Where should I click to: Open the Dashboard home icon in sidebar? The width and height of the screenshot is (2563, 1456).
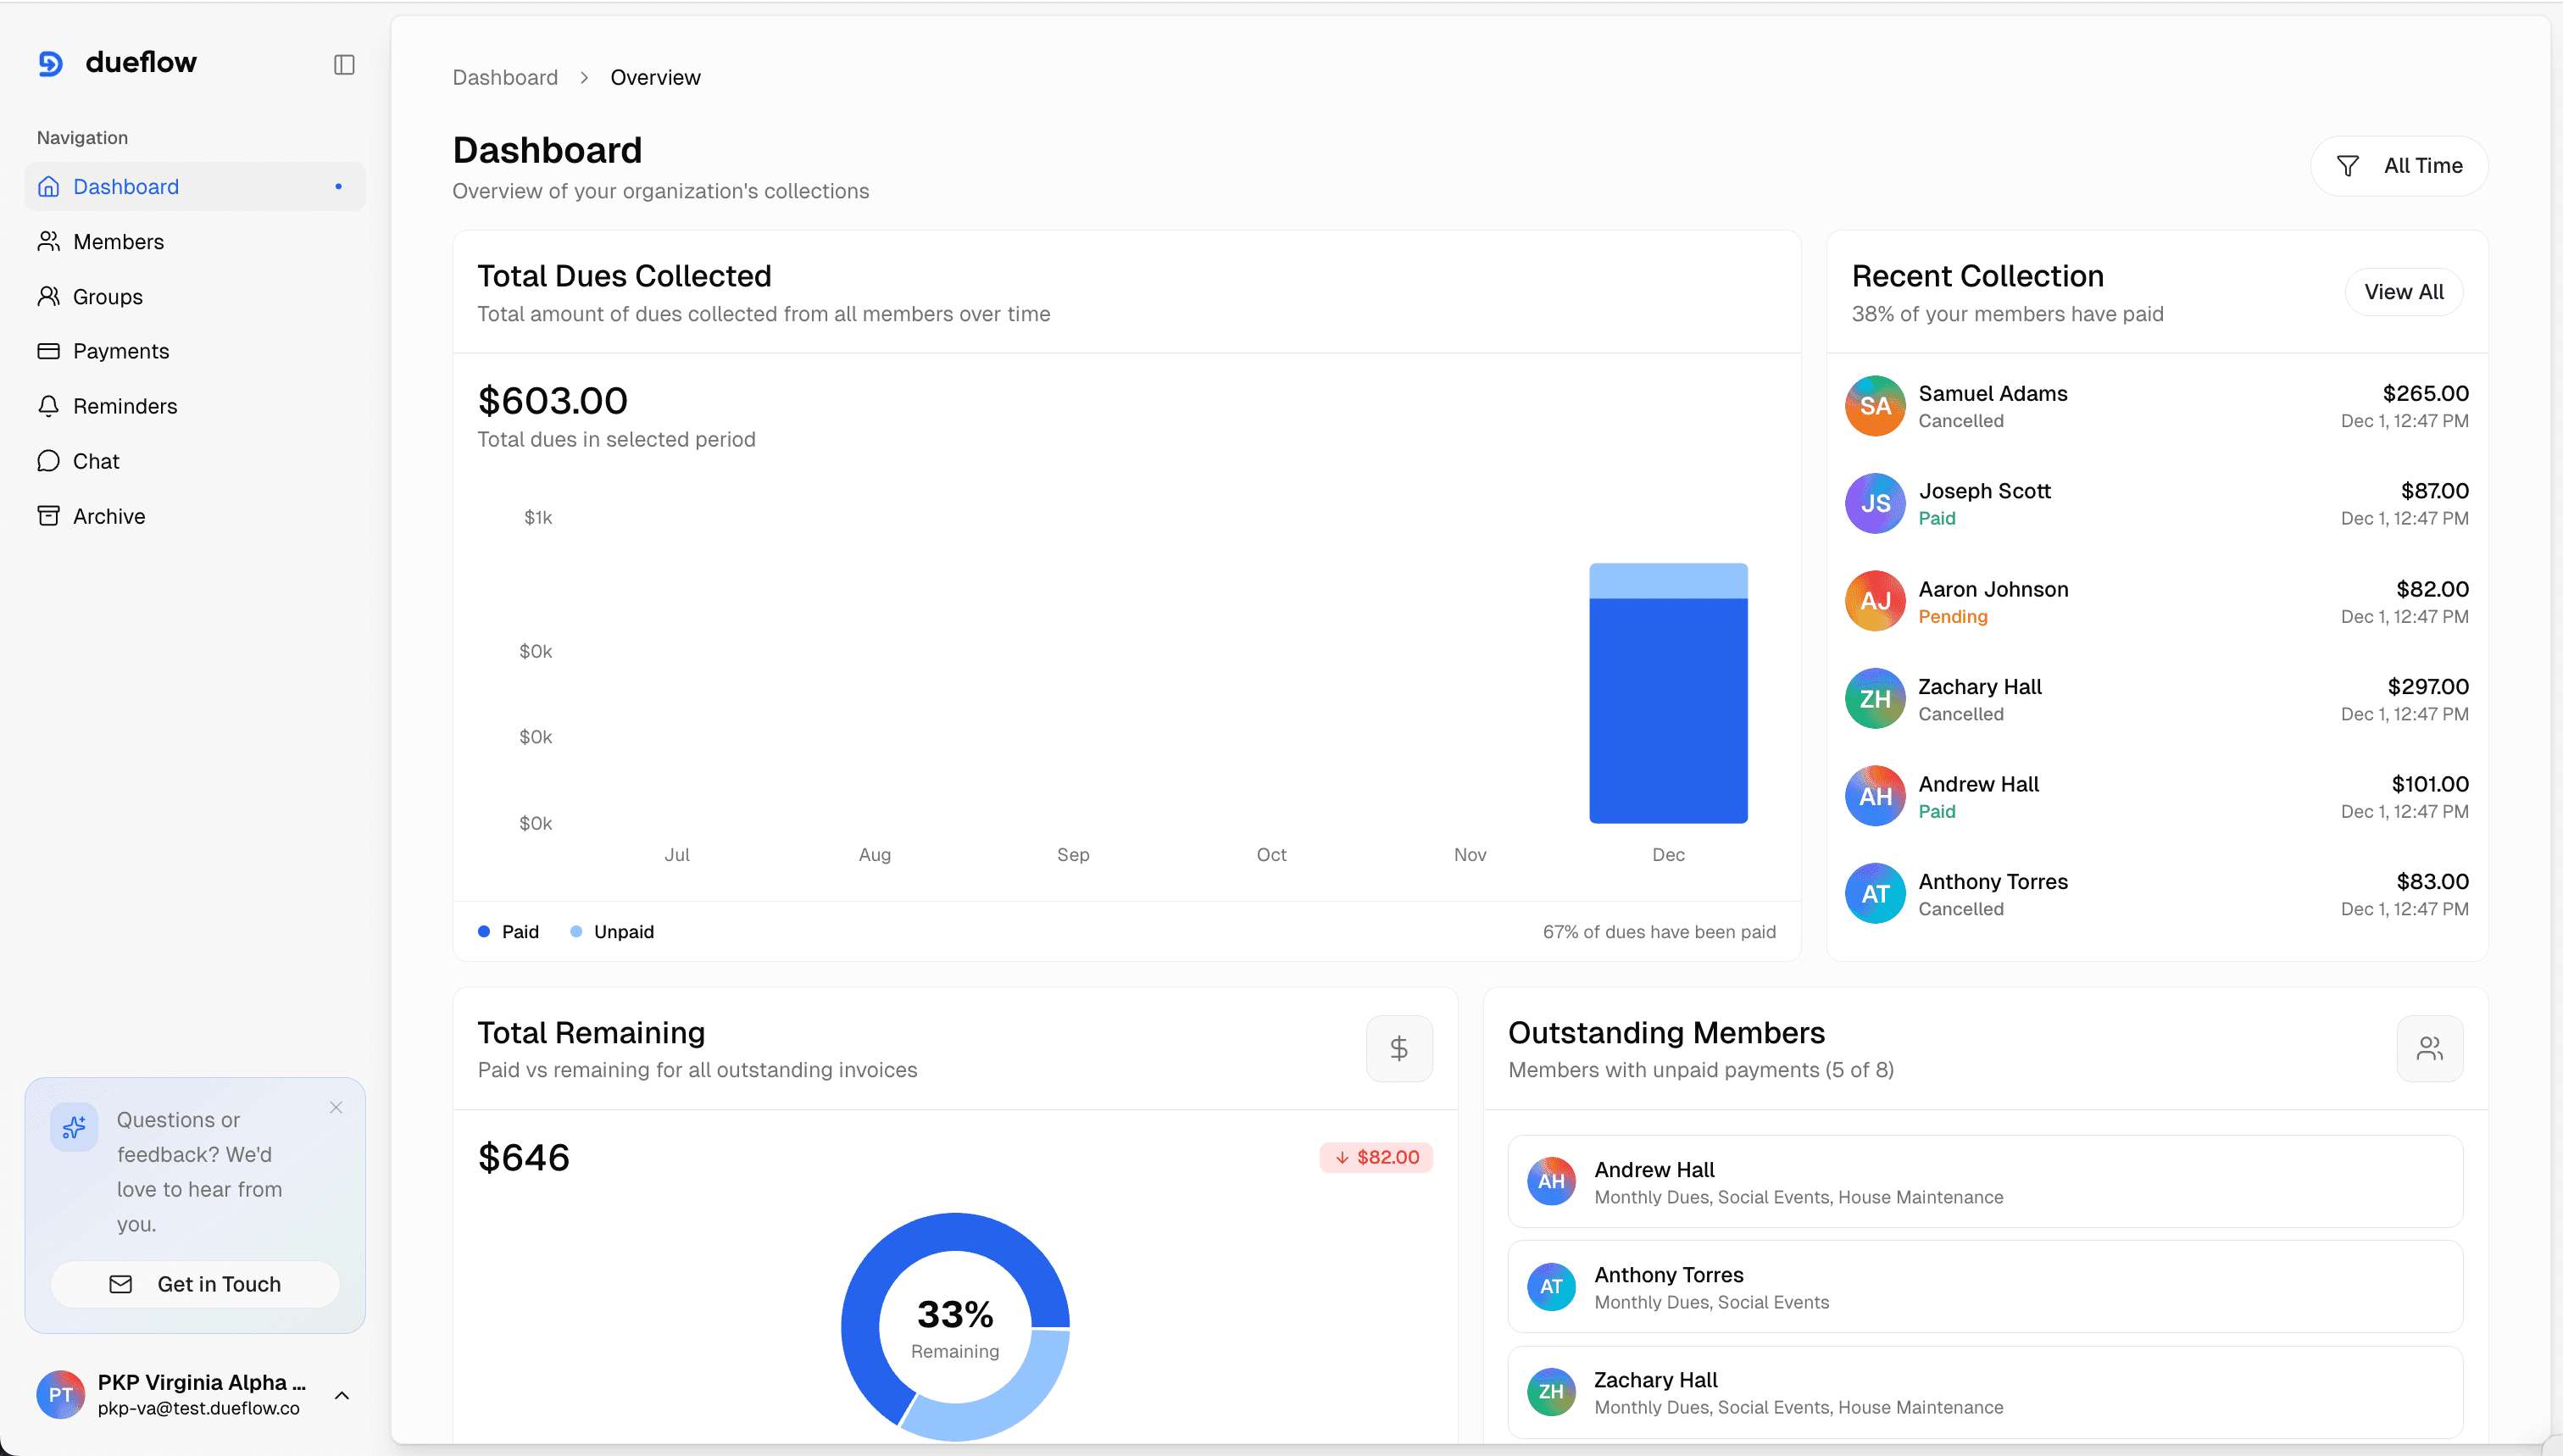49,186
